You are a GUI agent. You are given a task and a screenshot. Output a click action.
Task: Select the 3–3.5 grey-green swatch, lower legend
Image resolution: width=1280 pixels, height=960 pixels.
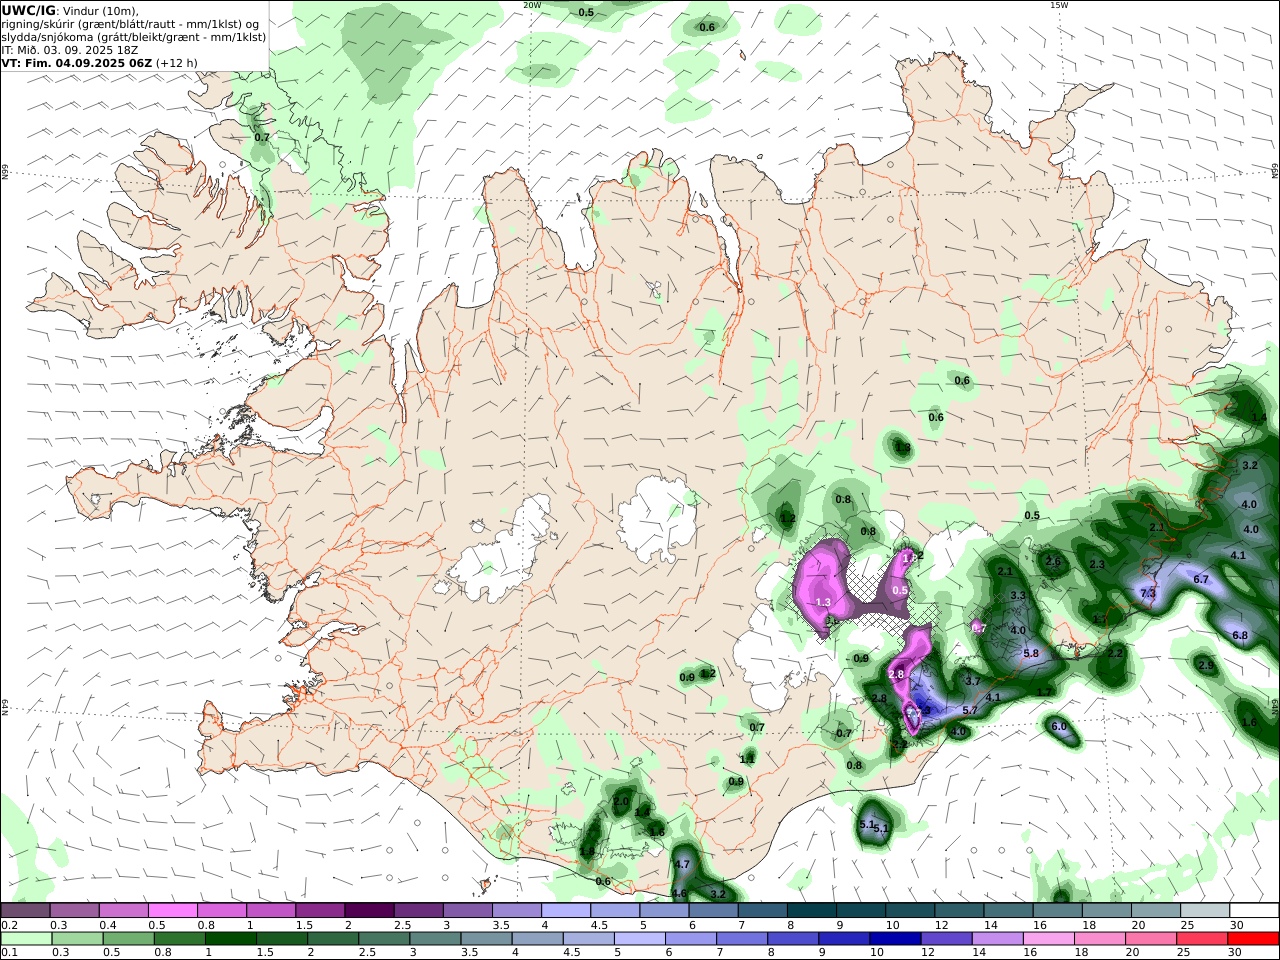coord(435,938)
